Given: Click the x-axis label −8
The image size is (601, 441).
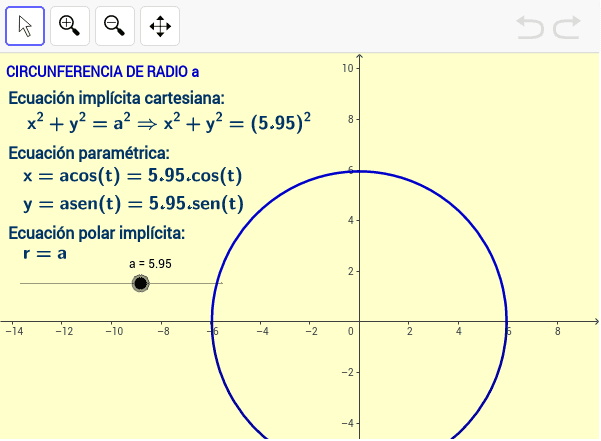Looking at the screenshot, I should (x=163, y=331).
